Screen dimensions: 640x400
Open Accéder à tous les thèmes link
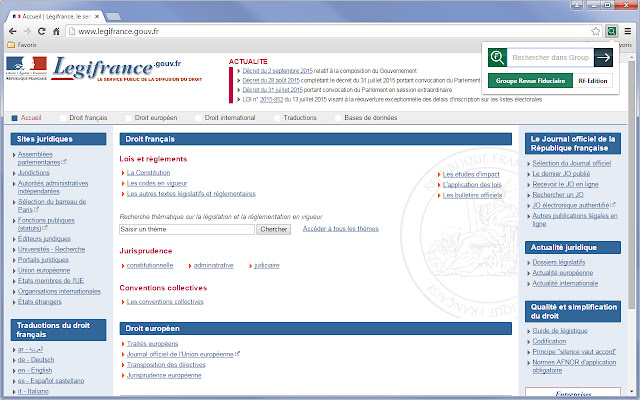click(340, 229)
